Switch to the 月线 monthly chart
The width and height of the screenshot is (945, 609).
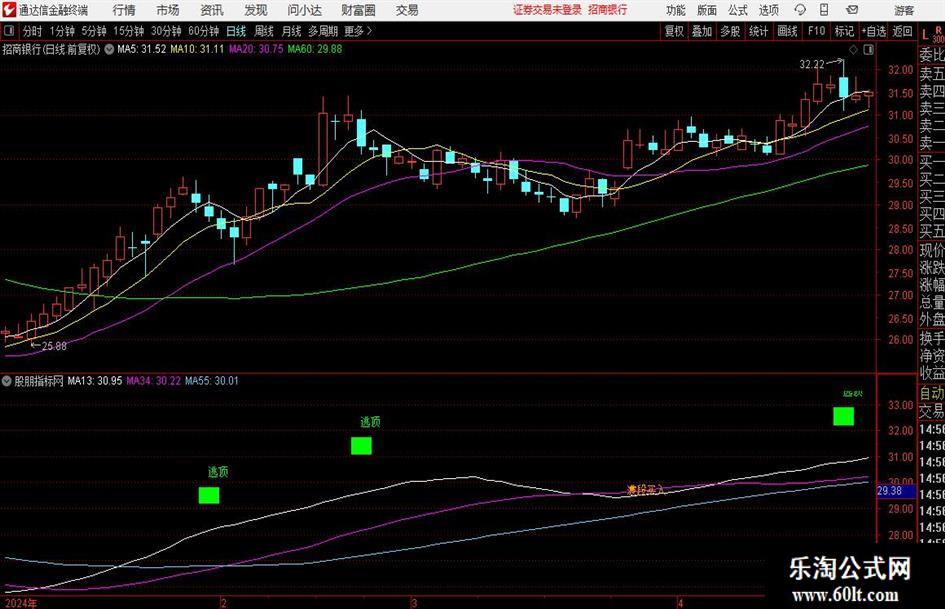click(291, 31)
